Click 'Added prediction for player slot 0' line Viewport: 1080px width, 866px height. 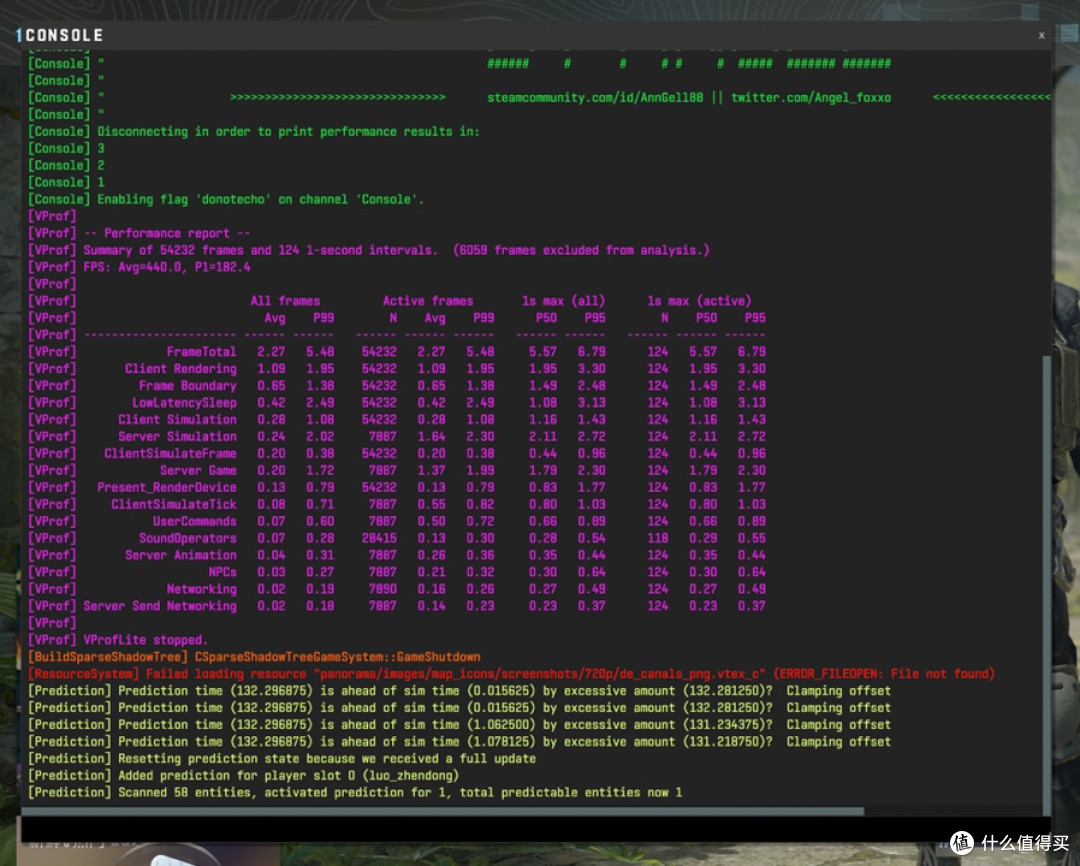pos(243,776)
